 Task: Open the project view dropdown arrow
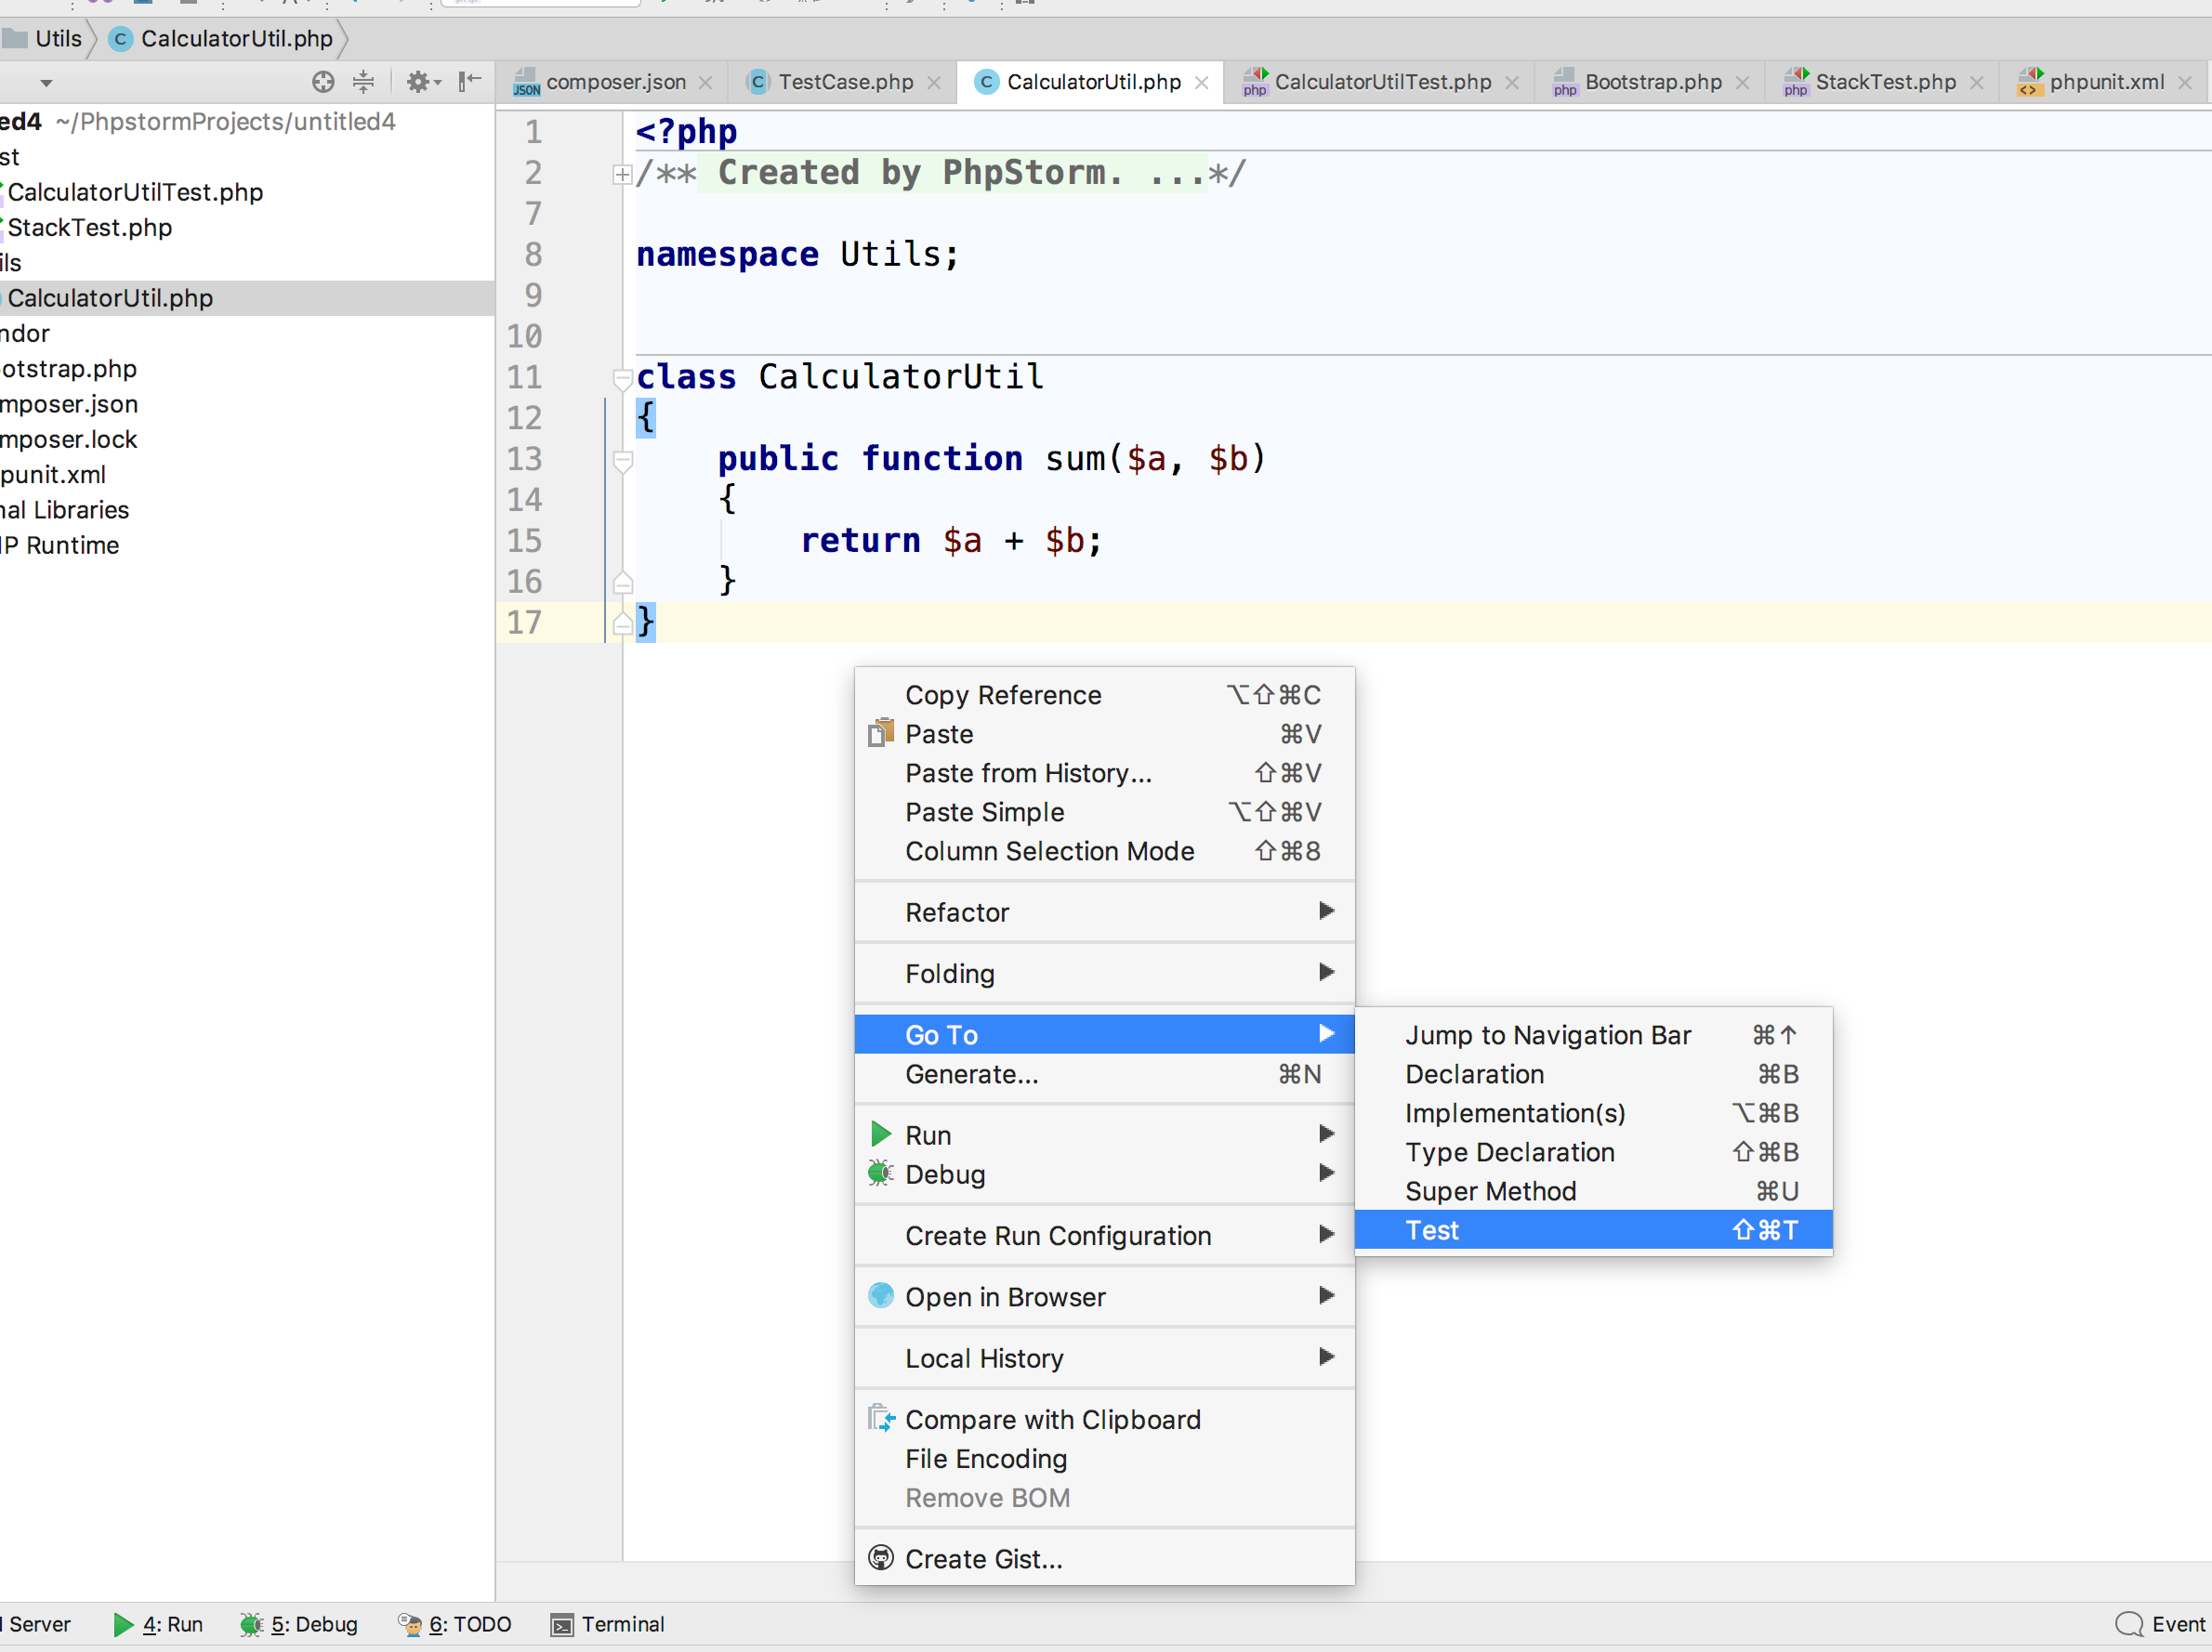[x=46, y=83]
